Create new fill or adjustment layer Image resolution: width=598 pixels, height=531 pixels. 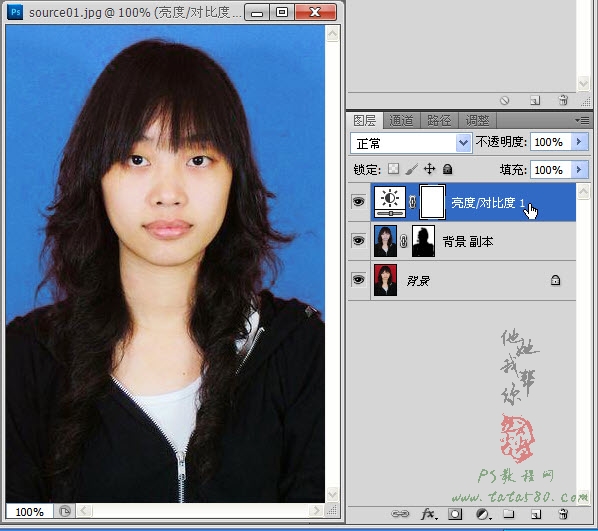click(483, 514)
